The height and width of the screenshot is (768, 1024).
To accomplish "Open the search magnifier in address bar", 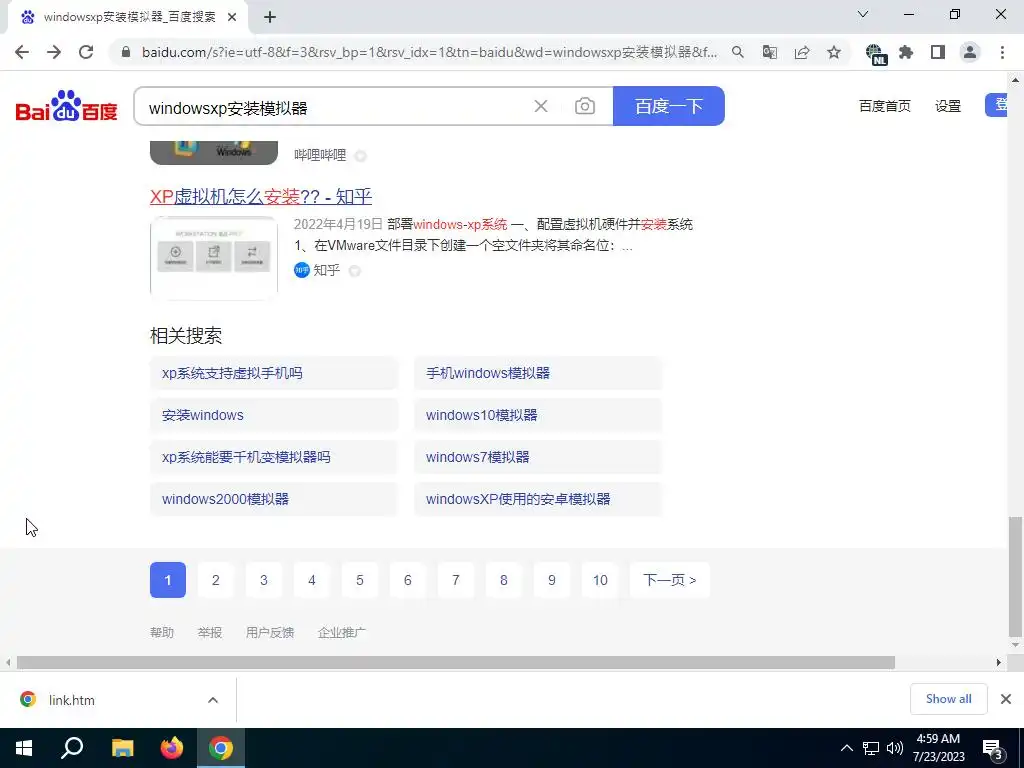I will pos(737,52).
